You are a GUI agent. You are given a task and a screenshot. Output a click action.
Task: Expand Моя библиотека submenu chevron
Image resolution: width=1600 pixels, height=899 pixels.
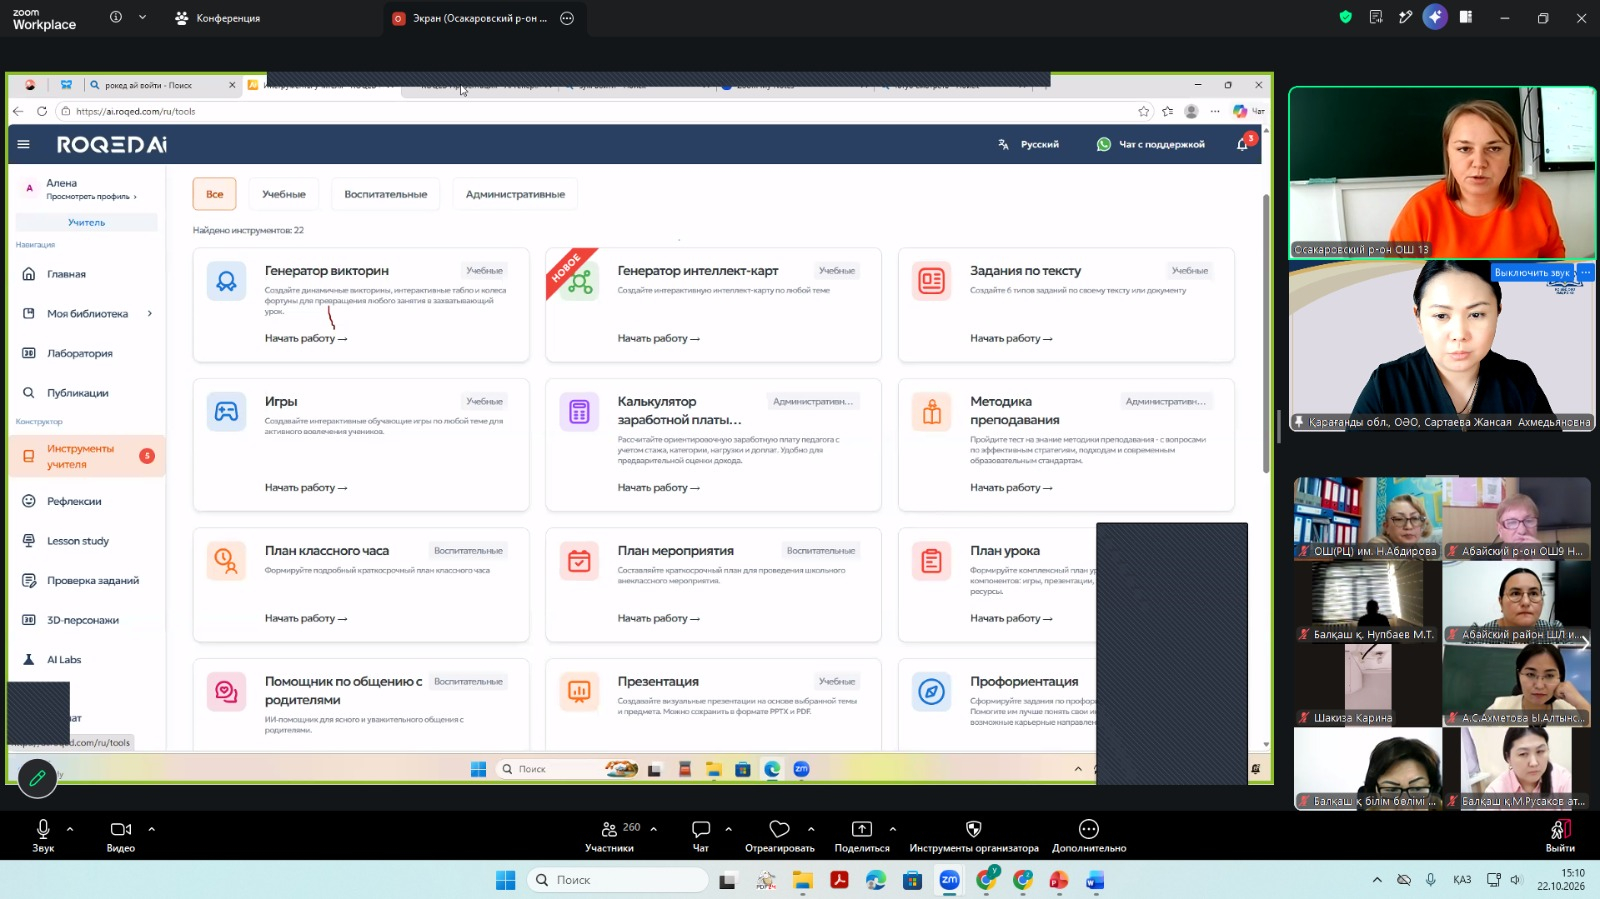coord(150,313)
